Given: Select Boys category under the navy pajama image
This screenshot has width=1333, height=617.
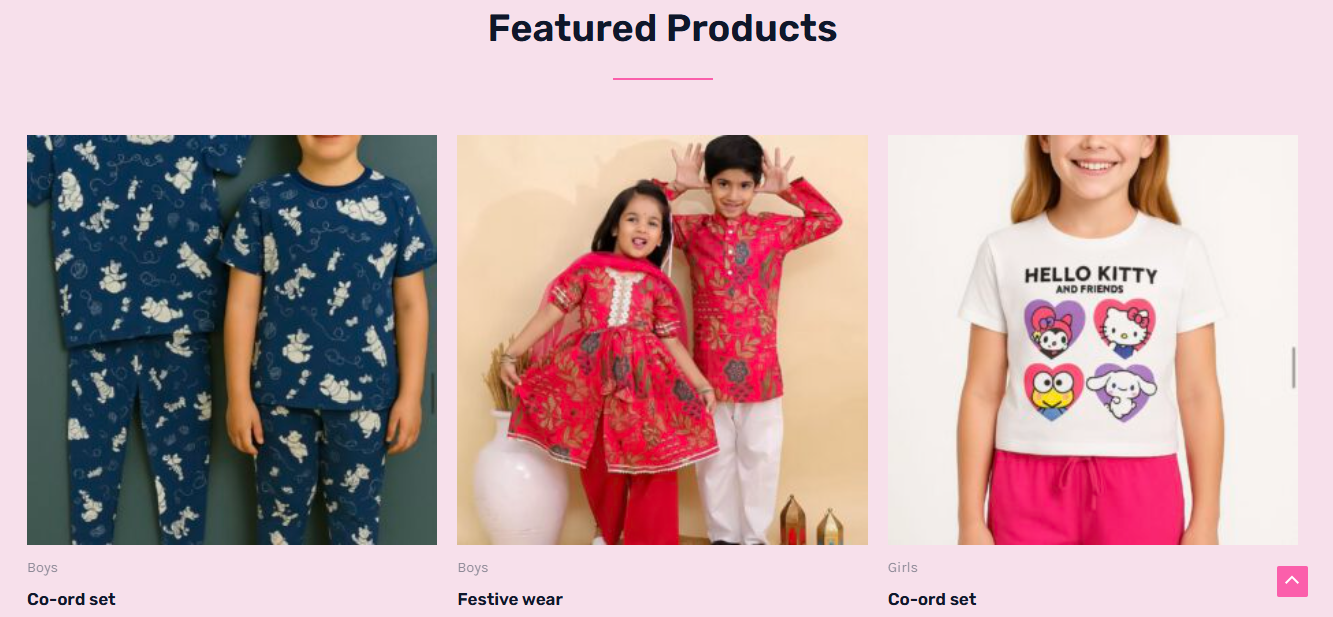Looking at the screenshot, I should point(42,568).
